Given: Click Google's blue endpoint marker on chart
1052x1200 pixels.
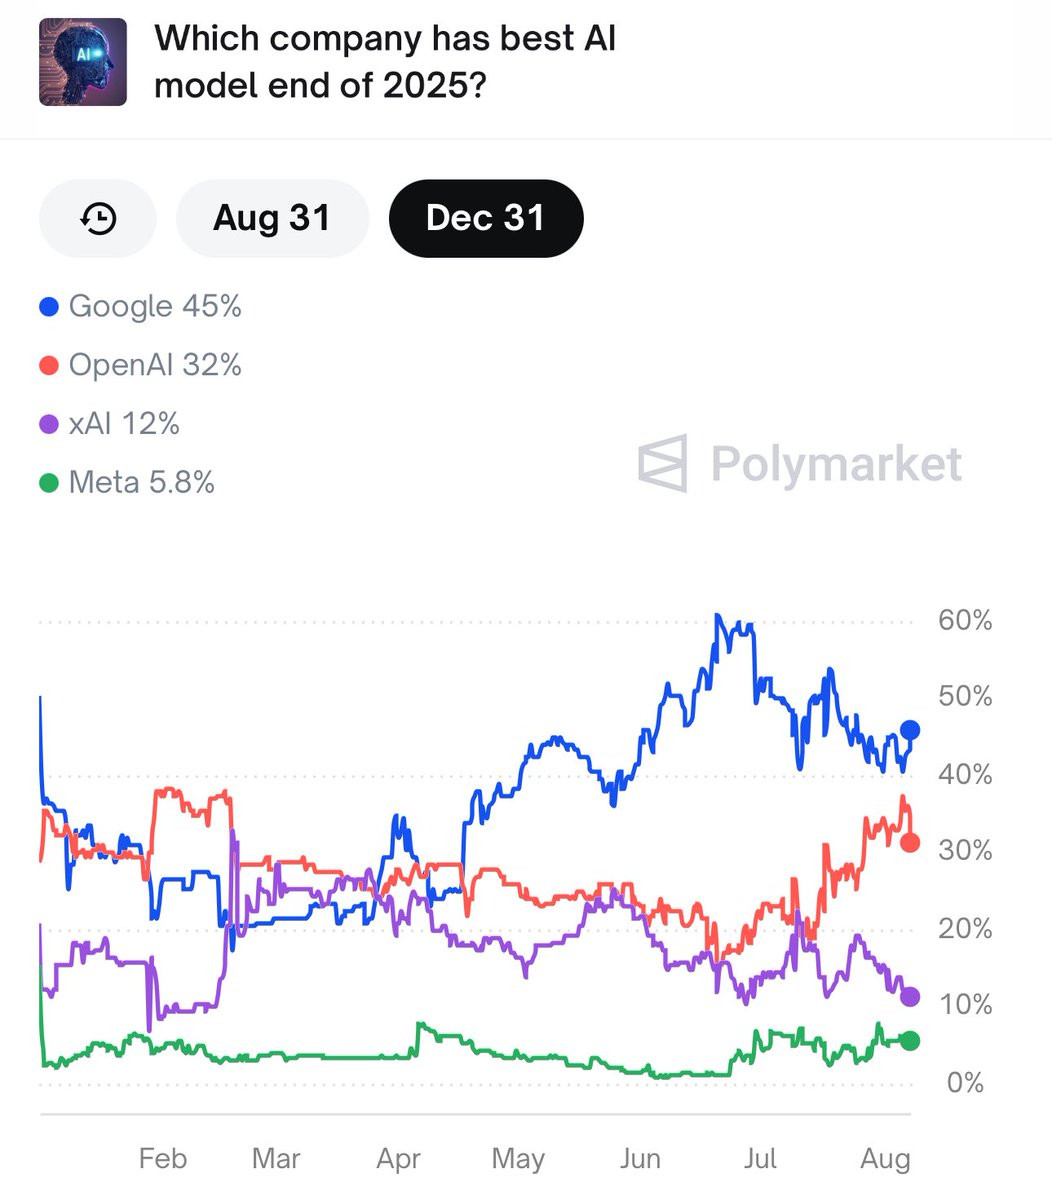Looking at the screenshot, I should [910, 730].
